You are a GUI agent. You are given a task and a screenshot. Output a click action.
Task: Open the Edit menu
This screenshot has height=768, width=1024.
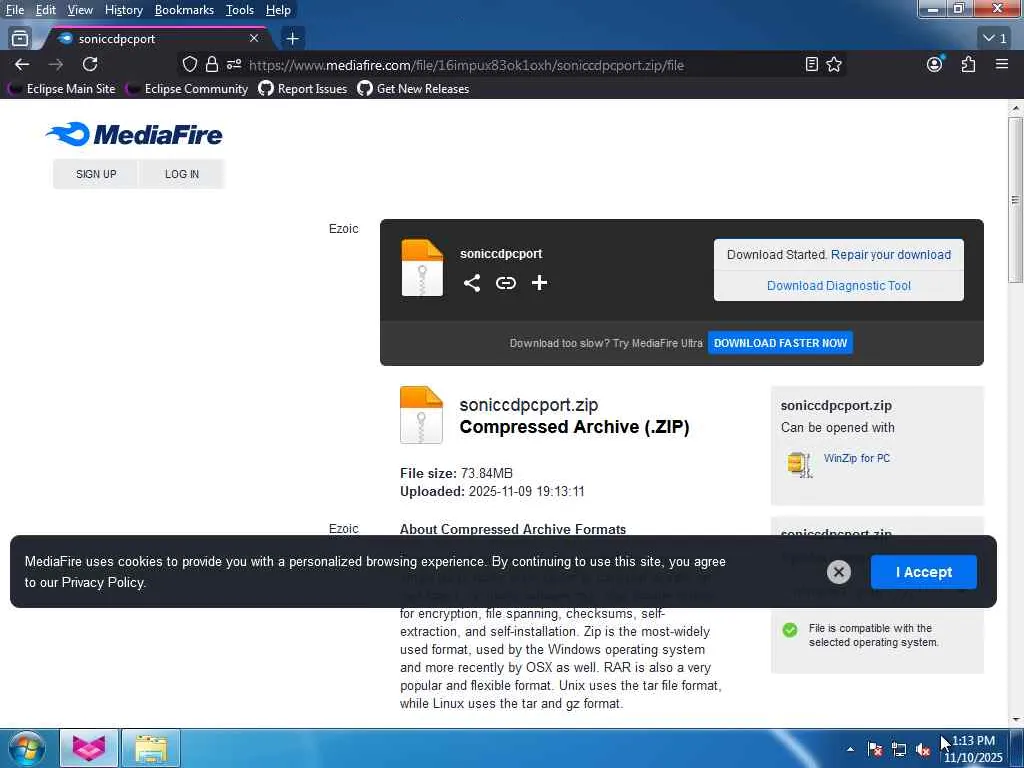coord(46,10)
